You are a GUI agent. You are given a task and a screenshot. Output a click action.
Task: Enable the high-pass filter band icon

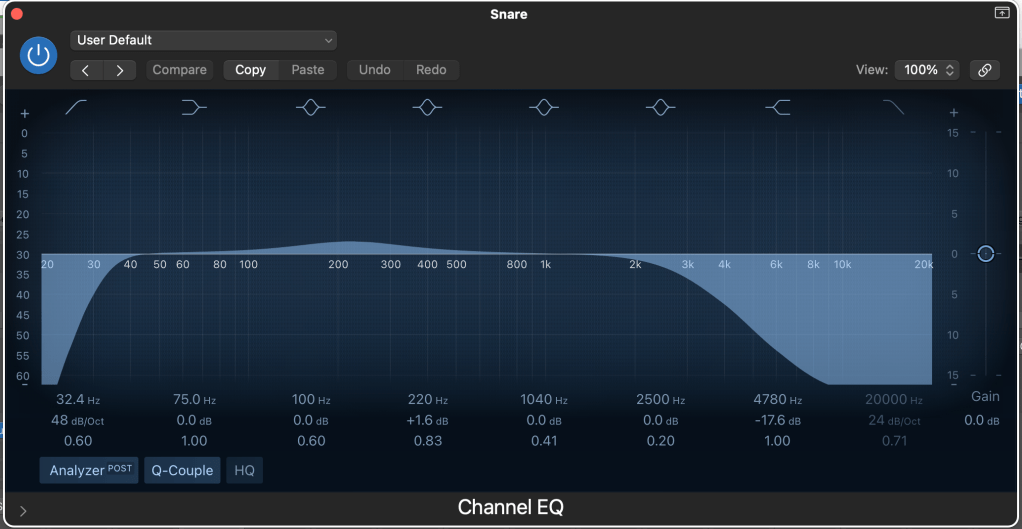click(x=77, y=108)
